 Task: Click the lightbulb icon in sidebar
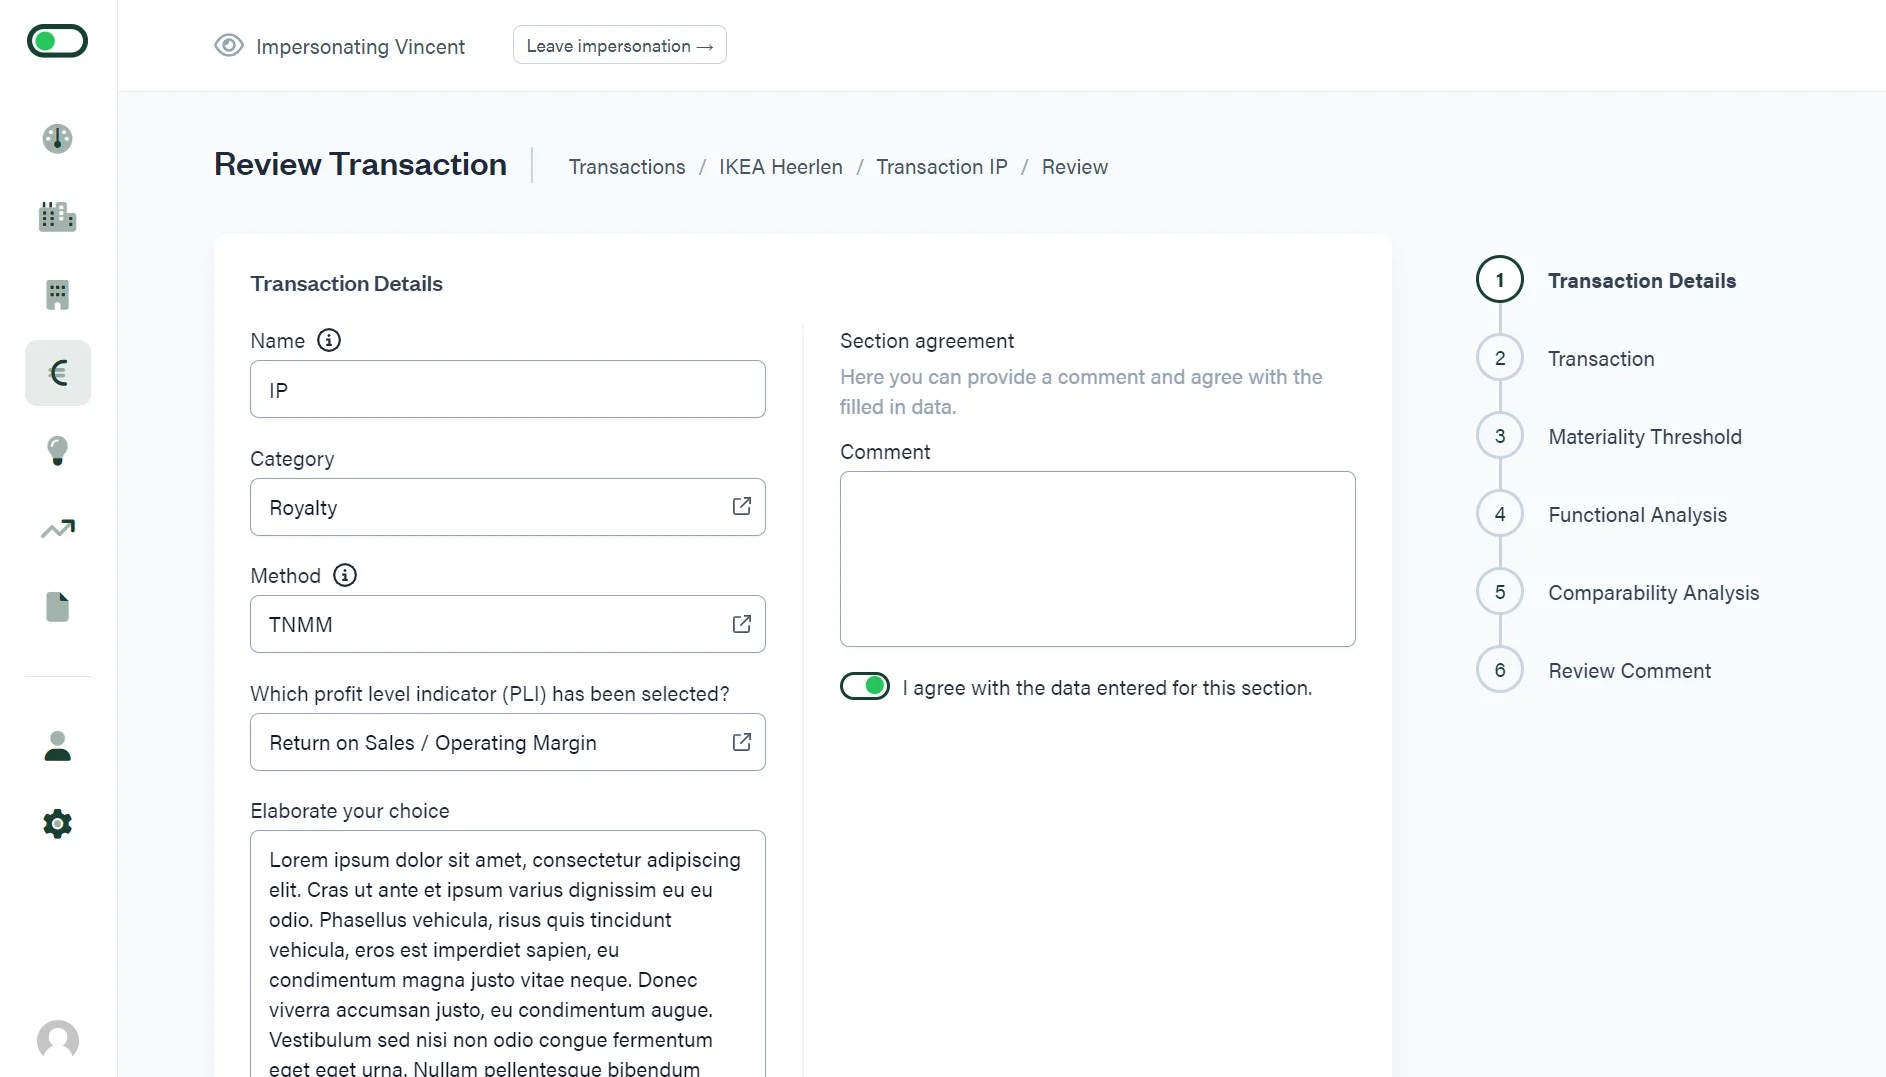click(x=58, y=450)
